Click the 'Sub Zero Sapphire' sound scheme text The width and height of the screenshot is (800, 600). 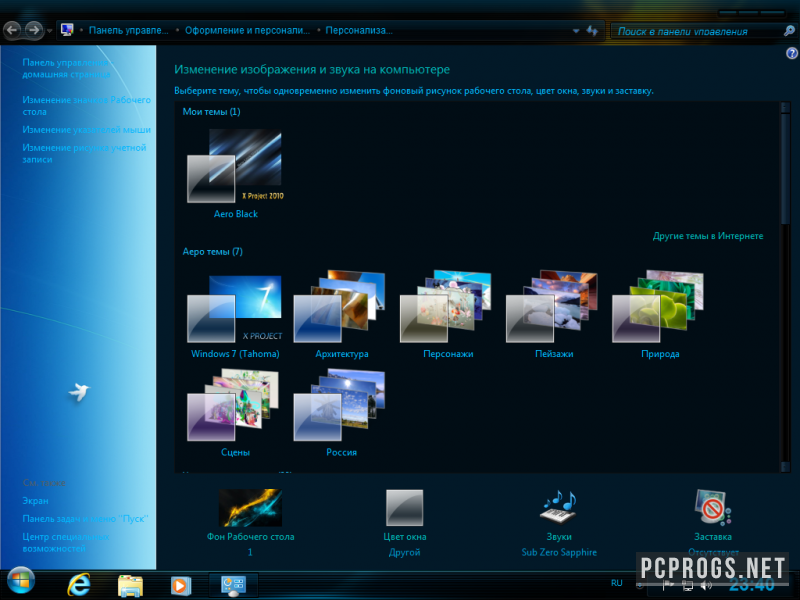[x=559, y=552]
